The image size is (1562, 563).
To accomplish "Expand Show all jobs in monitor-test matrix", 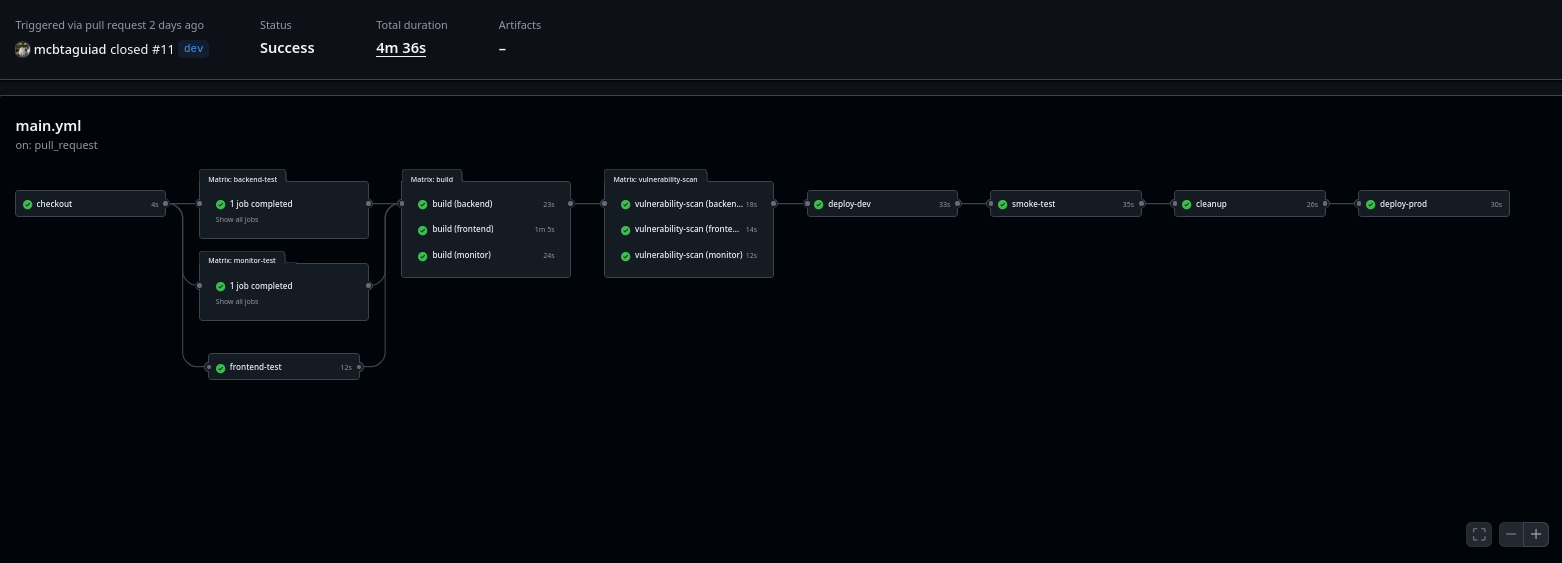I will pos(237,301).
